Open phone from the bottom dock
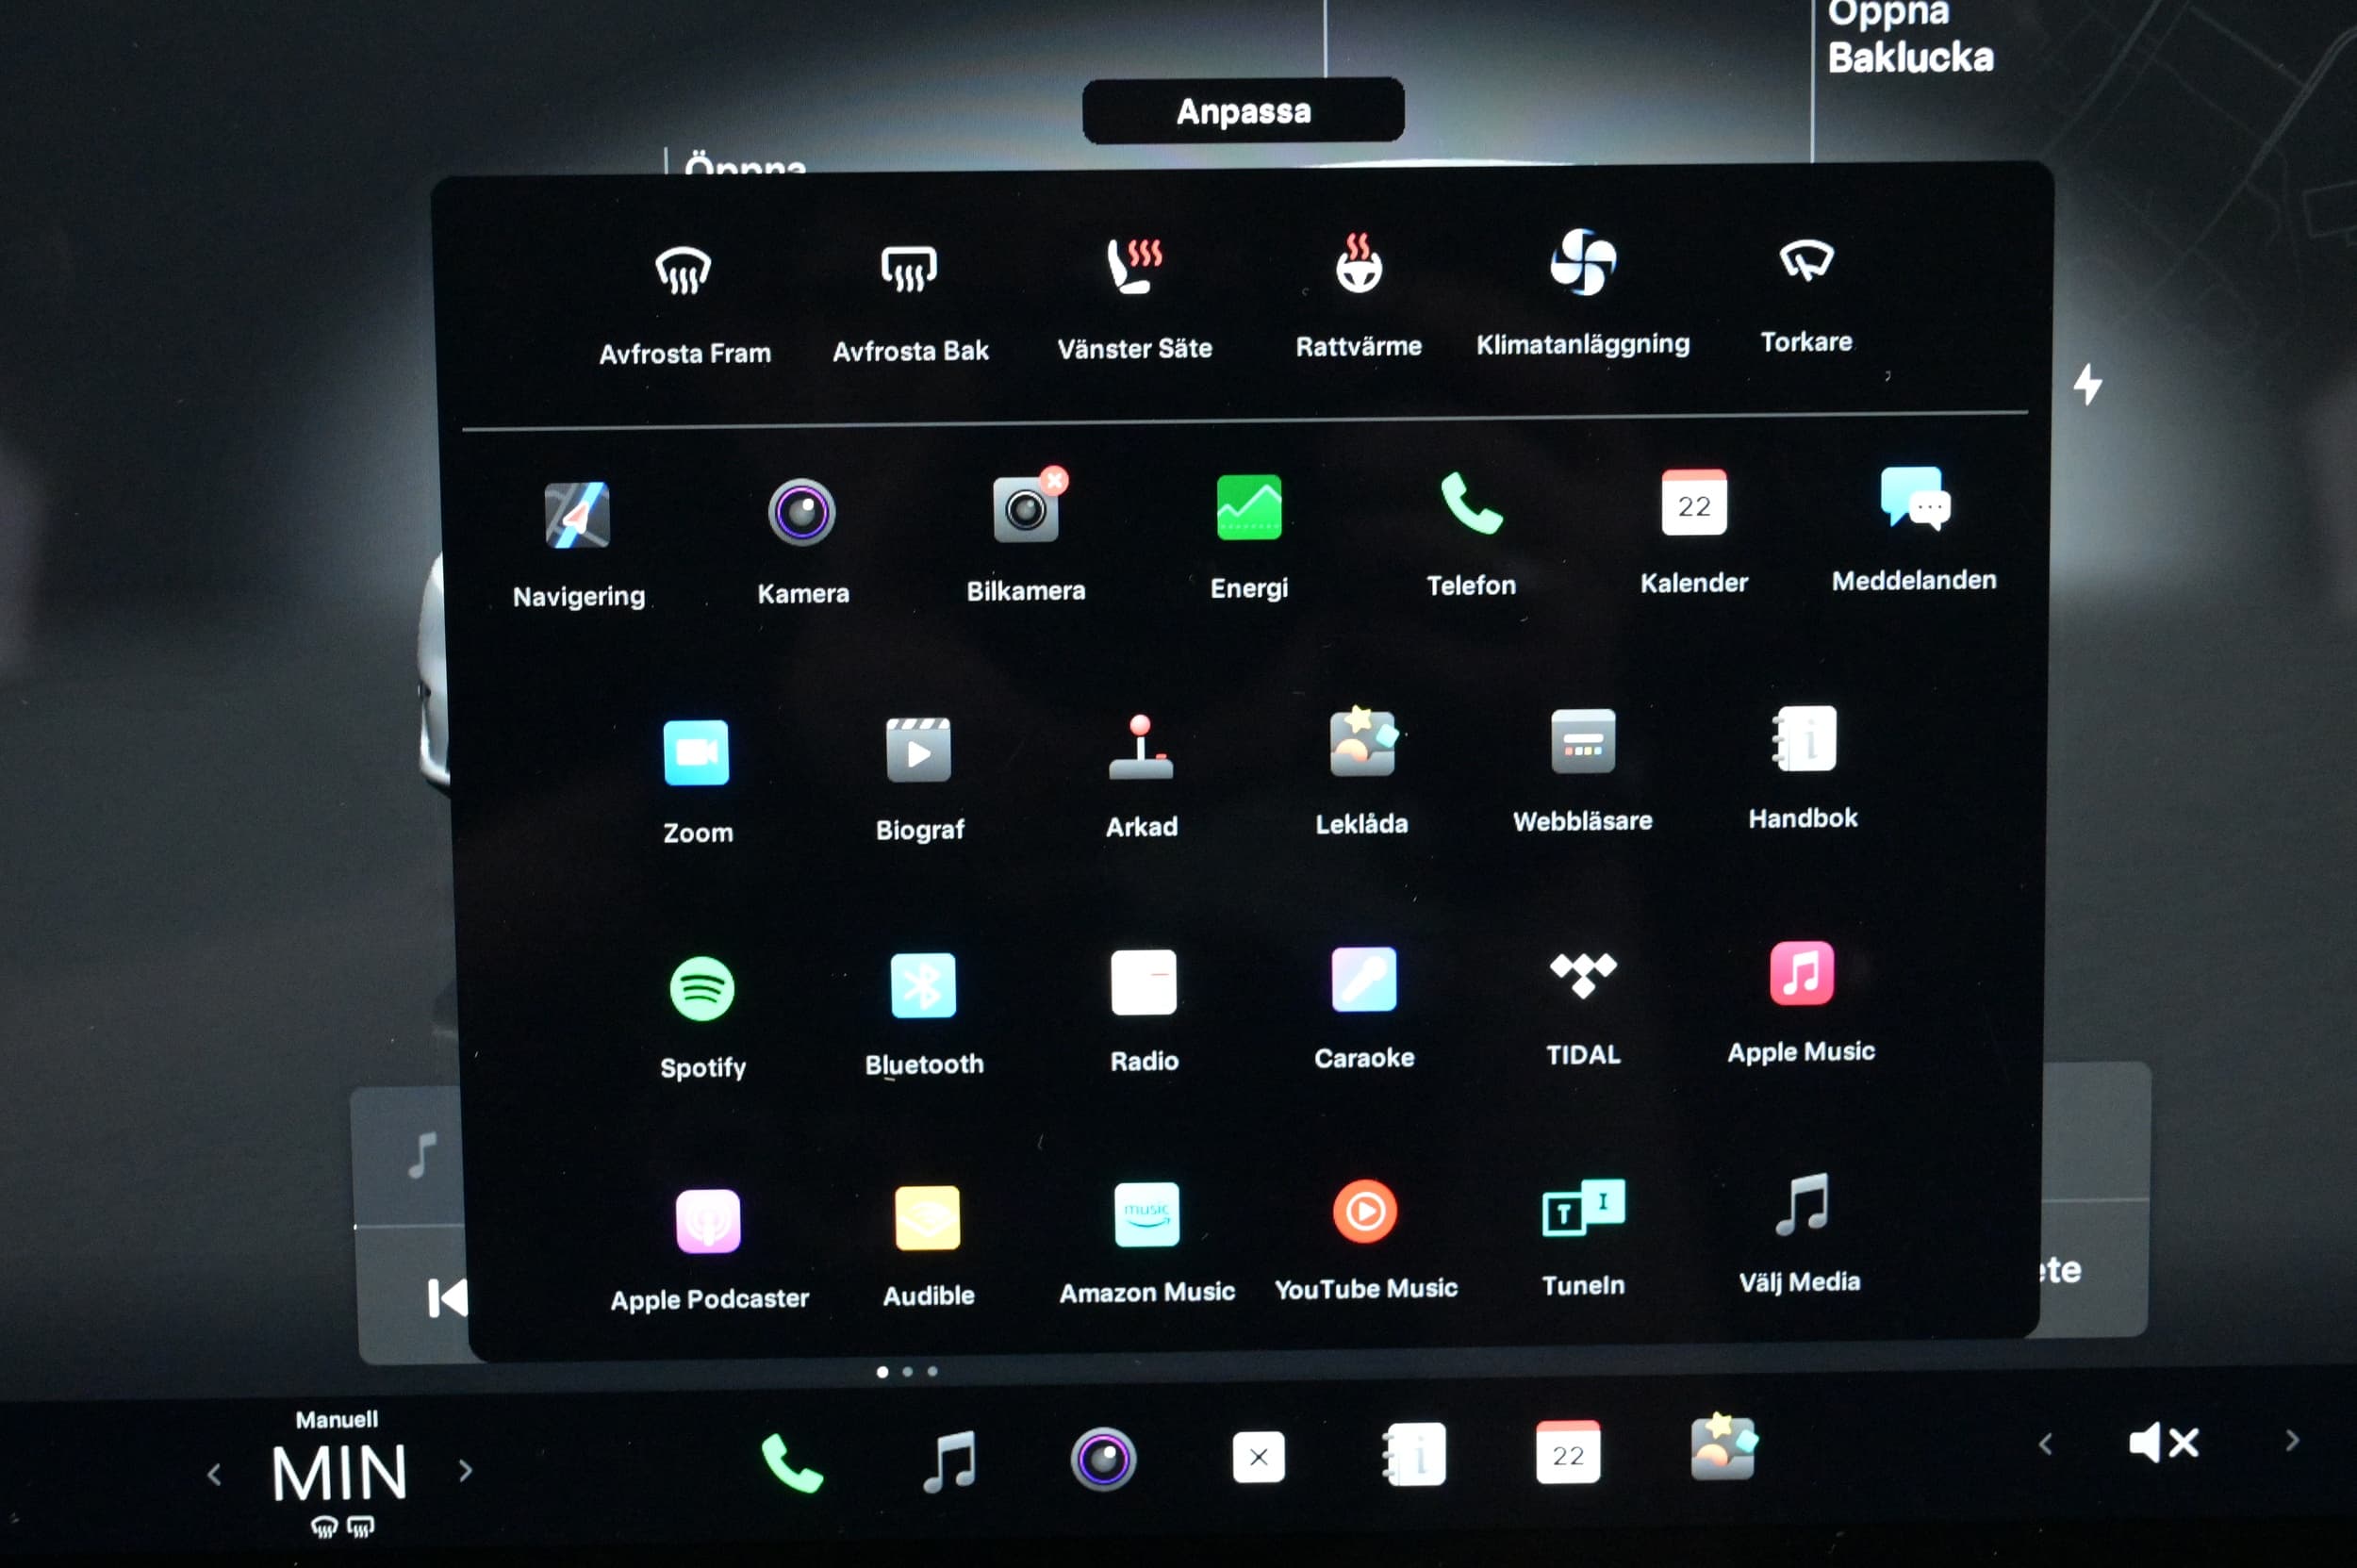 click(x=792, y=1463)
